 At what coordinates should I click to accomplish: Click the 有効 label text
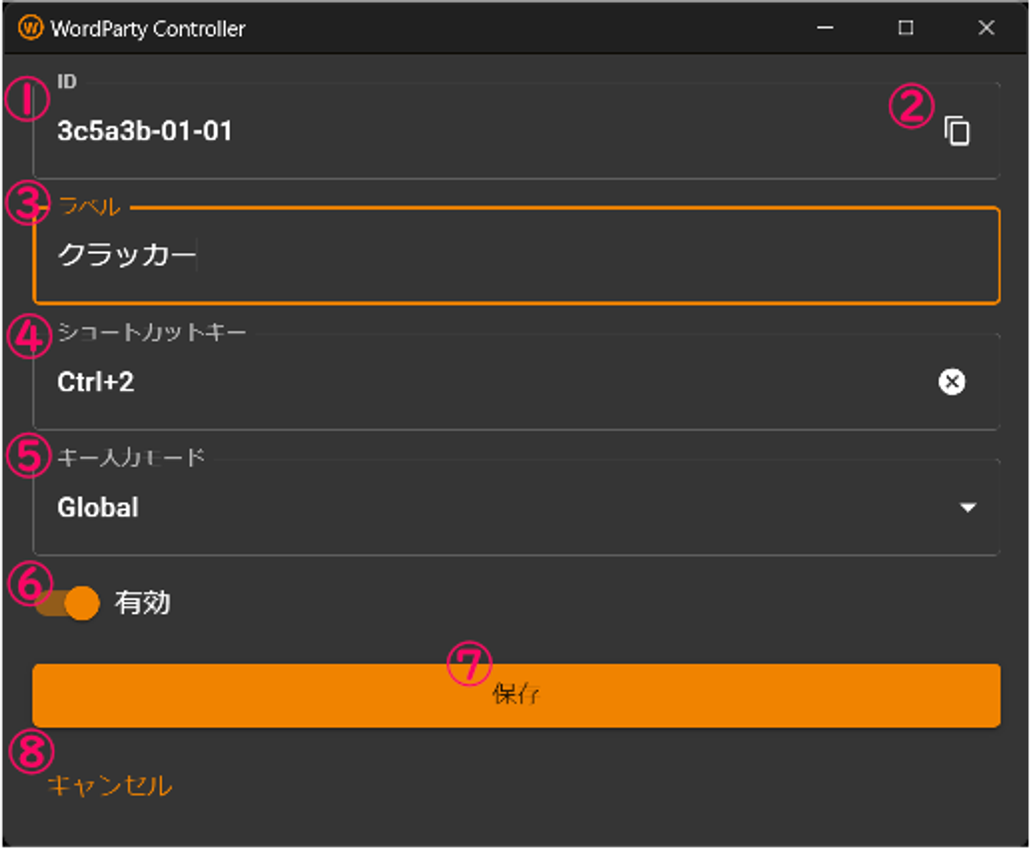[143, 603]
